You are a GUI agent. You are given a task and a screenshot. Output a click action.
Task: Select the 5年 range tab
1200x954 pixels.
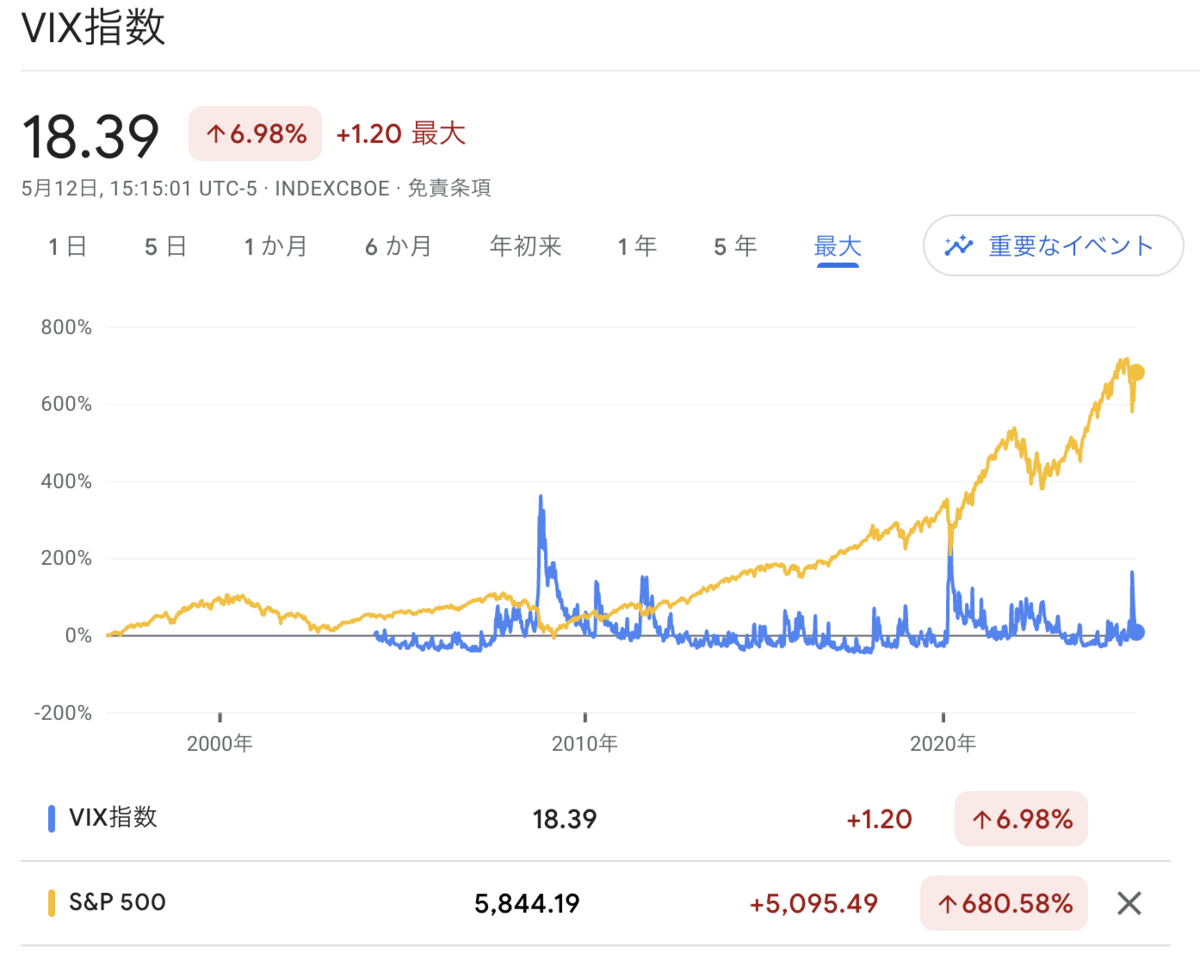pyautogui.click(x=735, y=246)
